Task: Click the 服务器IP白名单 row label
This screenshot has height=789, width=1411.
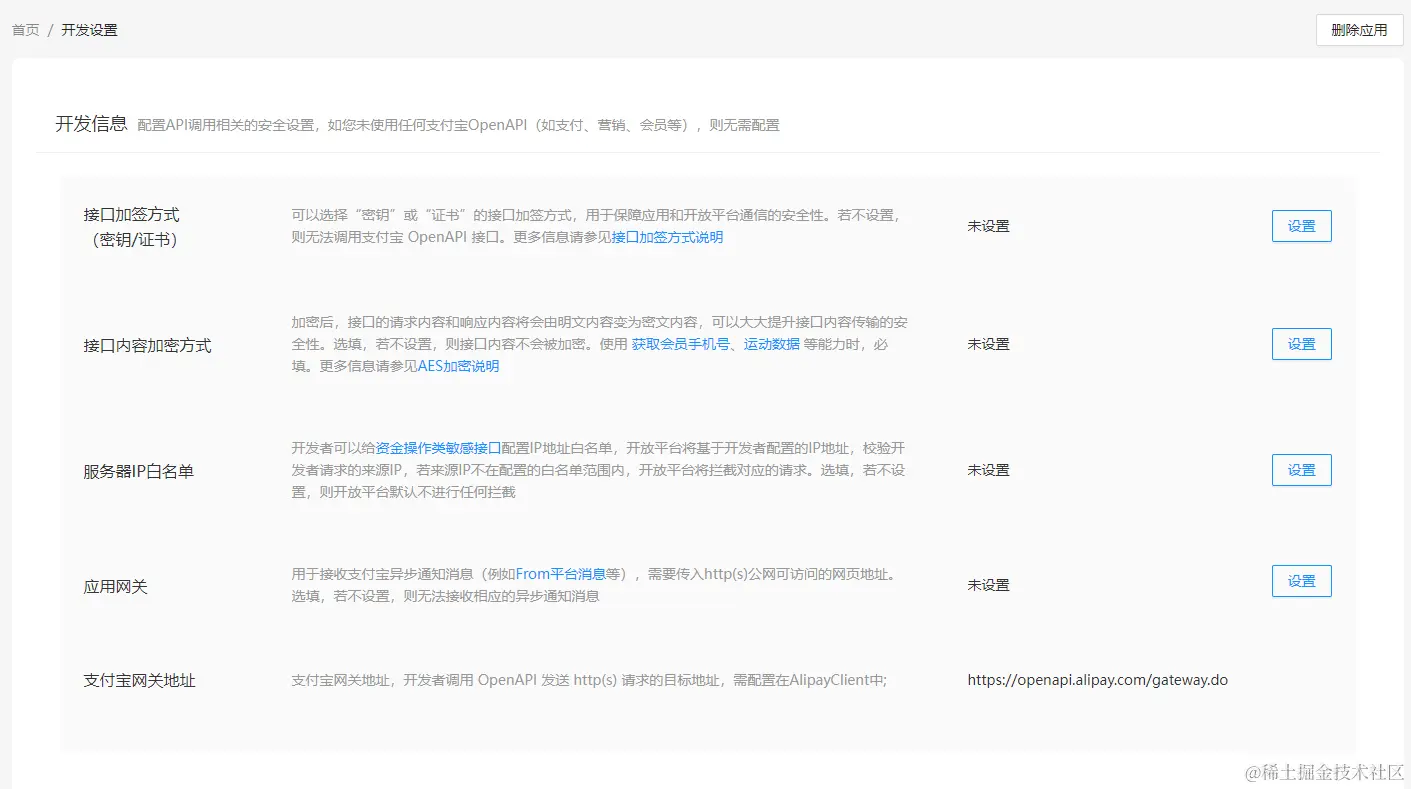Action: click(139, 471)
